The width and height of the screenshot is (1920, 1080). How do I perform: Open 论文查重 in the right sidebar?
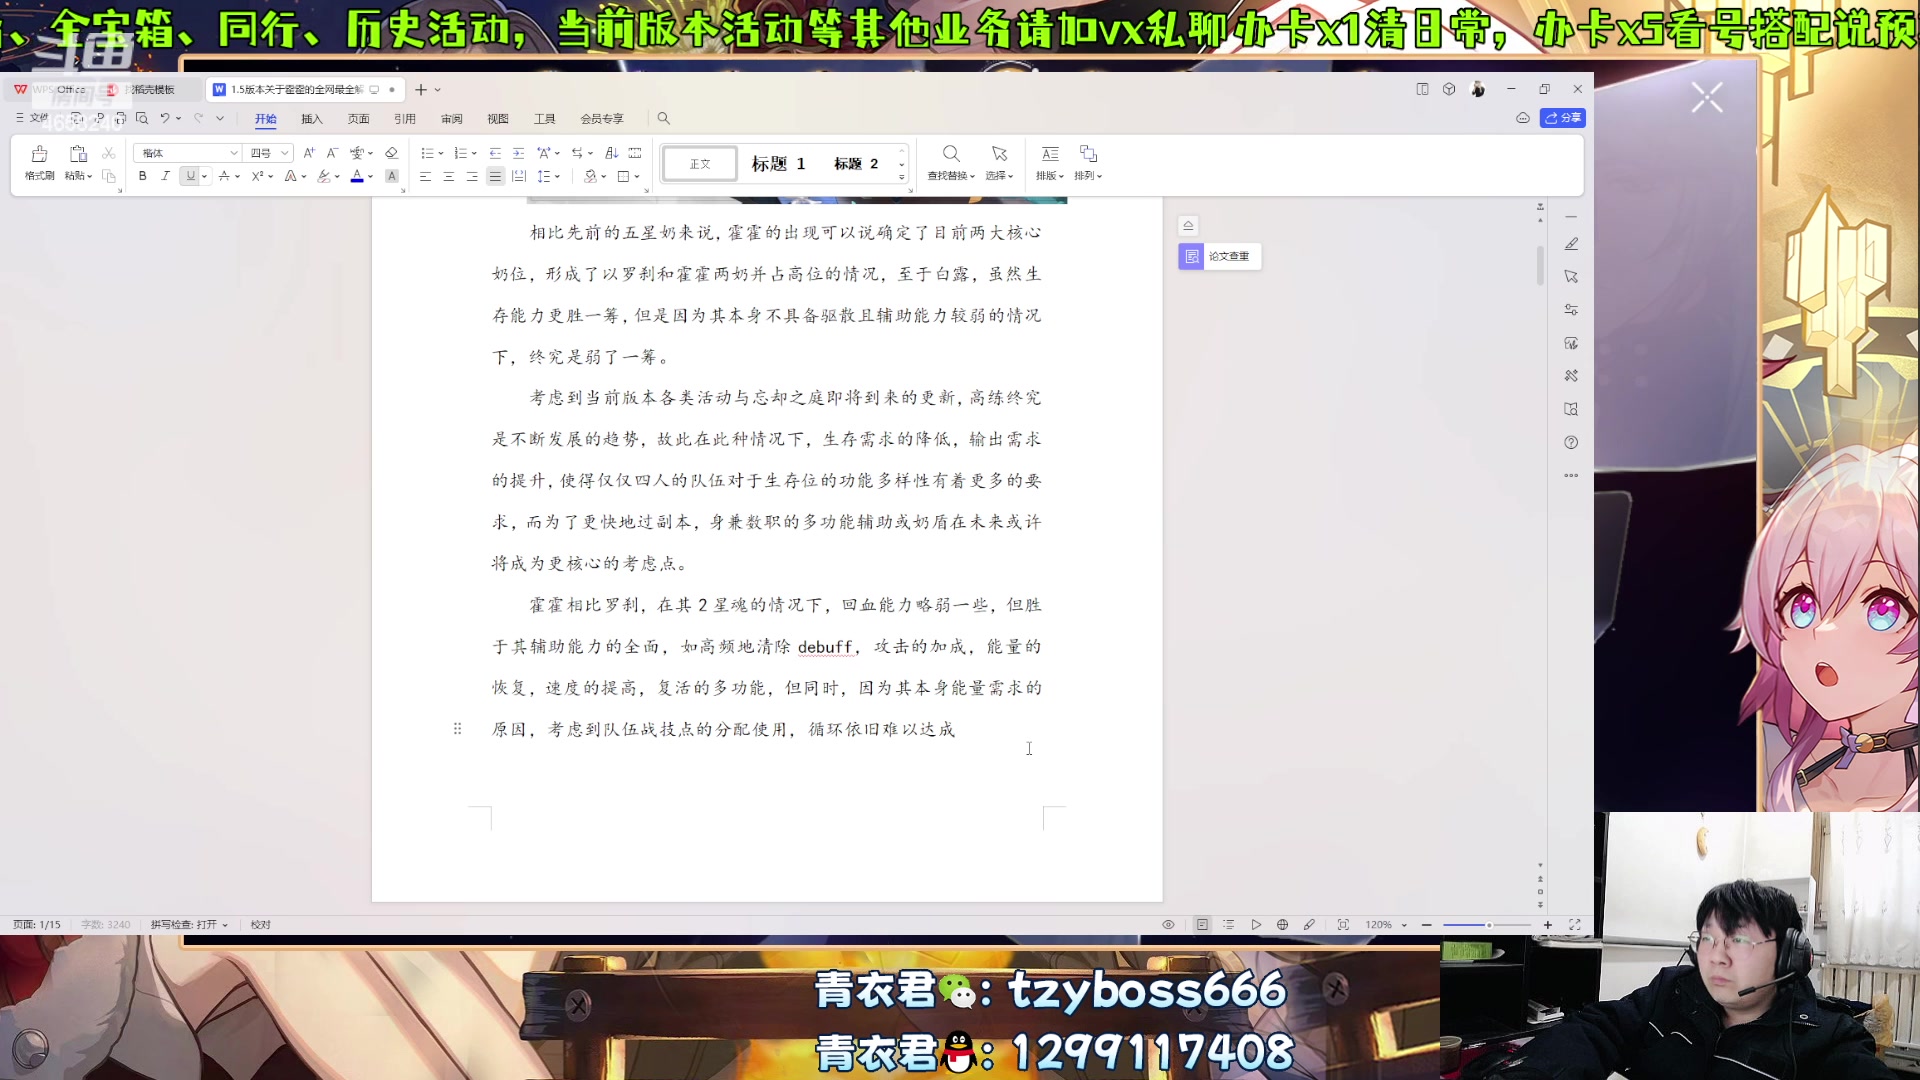[x=1219, y=256]
